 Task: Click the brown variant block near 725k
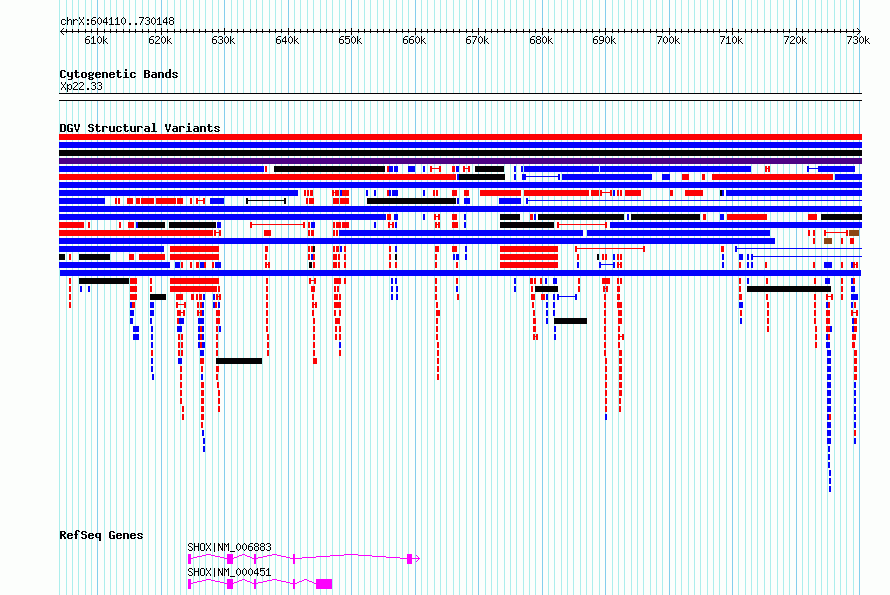828,241
